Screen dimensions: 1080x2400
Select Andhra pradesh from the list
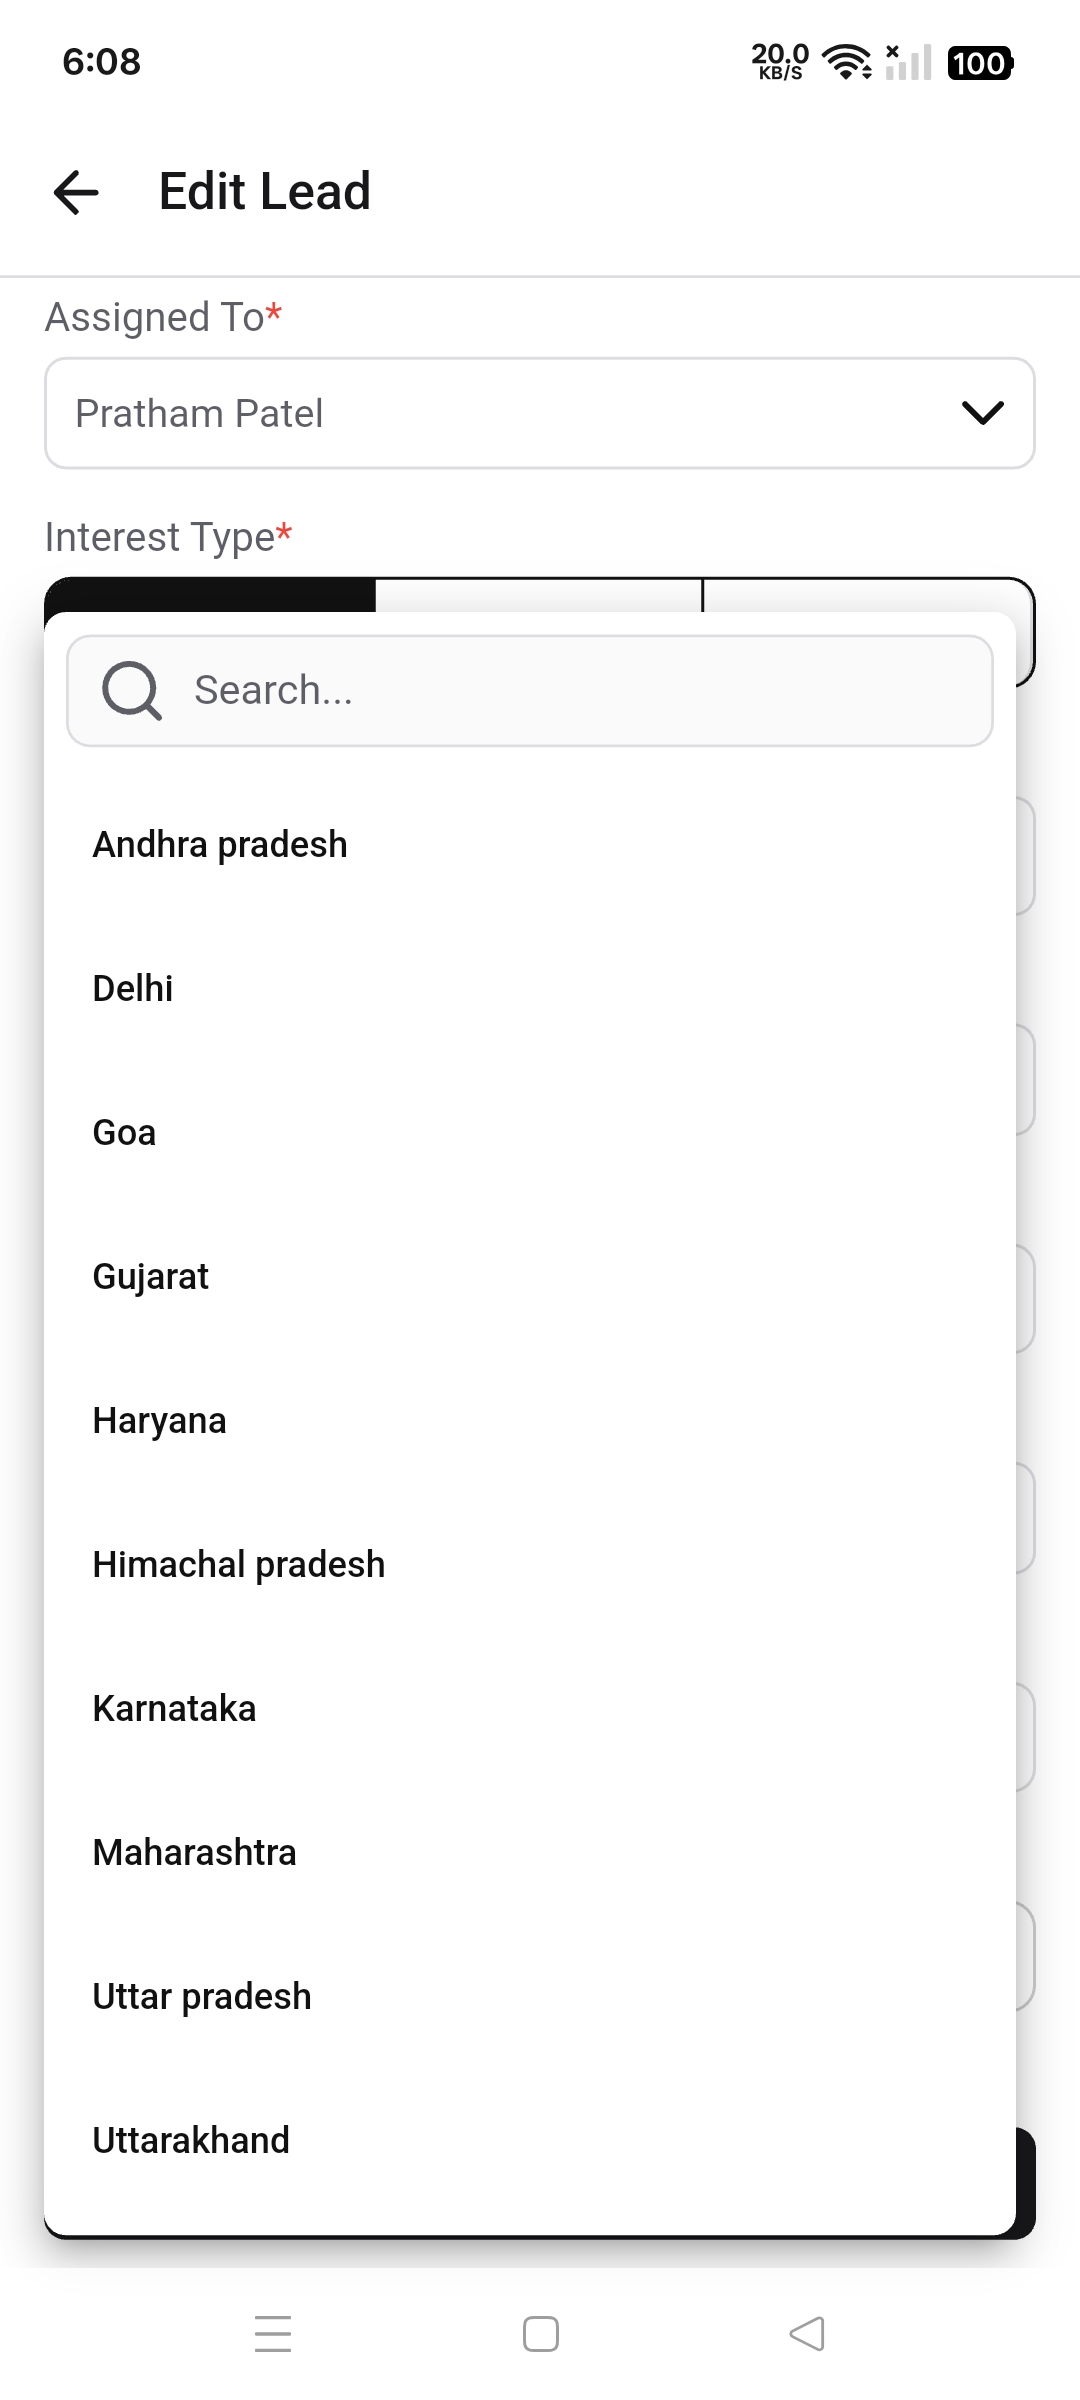tap(220, 845)
